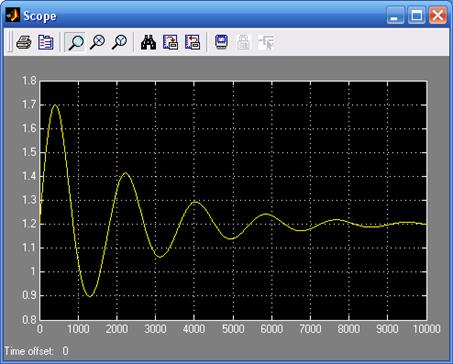Select the Zoom Y-axis tool

[119, 42]
